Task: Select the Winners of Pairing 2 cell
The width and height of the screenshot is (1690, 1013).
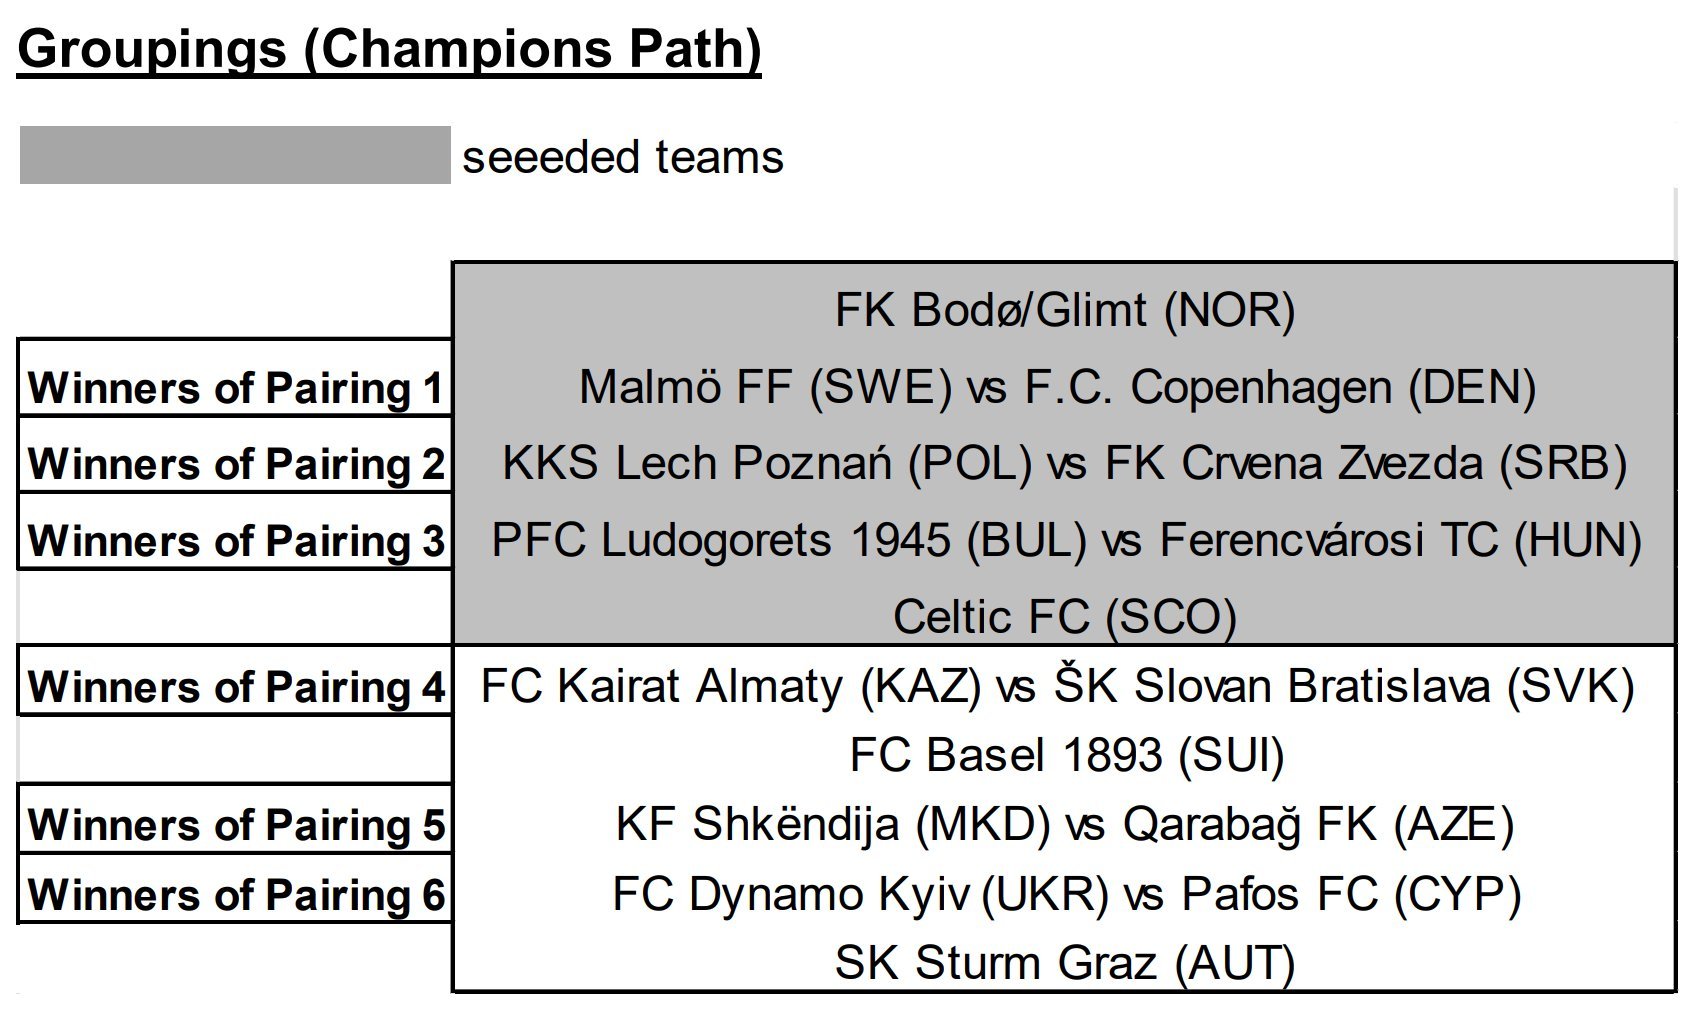Action: (x=236, y=464)
